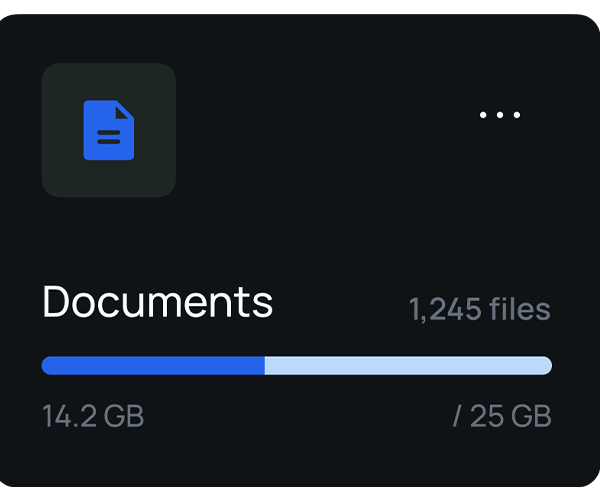The width and height of the screenshot is (600, 500).
Task: Tap the Documents category heading
Action: (157, 301)
